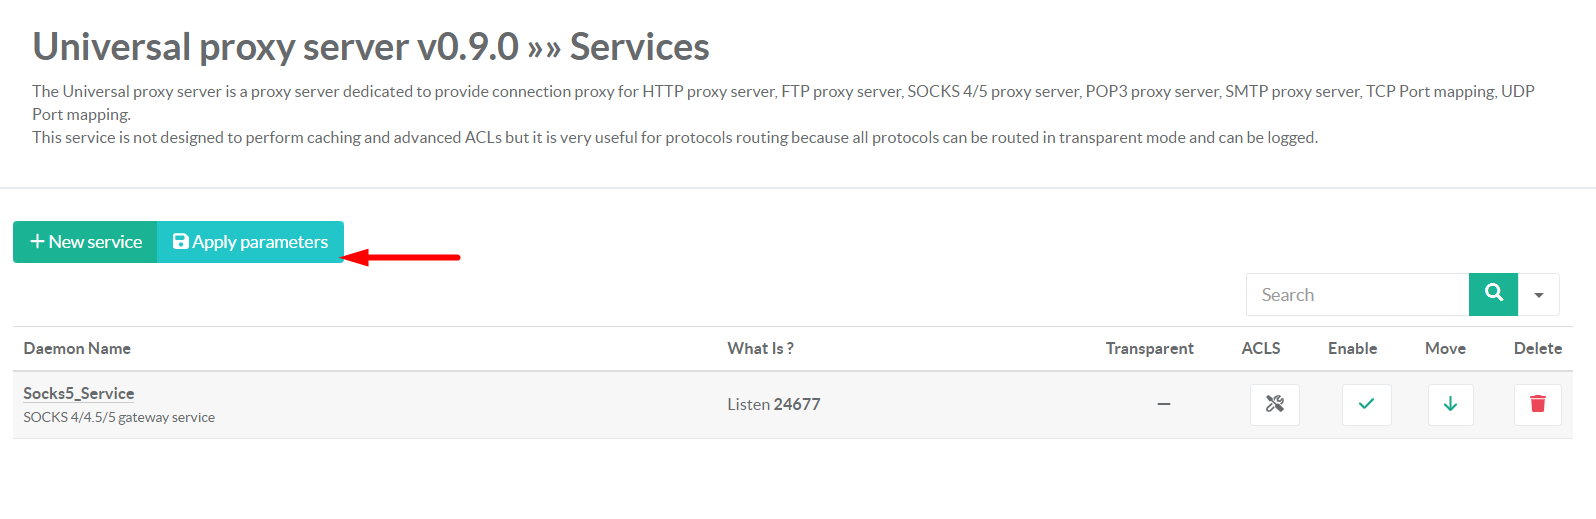1596x519 pixels.
Task: Delete Socks5_Service using the trash icon
Action: [1537, 405]
